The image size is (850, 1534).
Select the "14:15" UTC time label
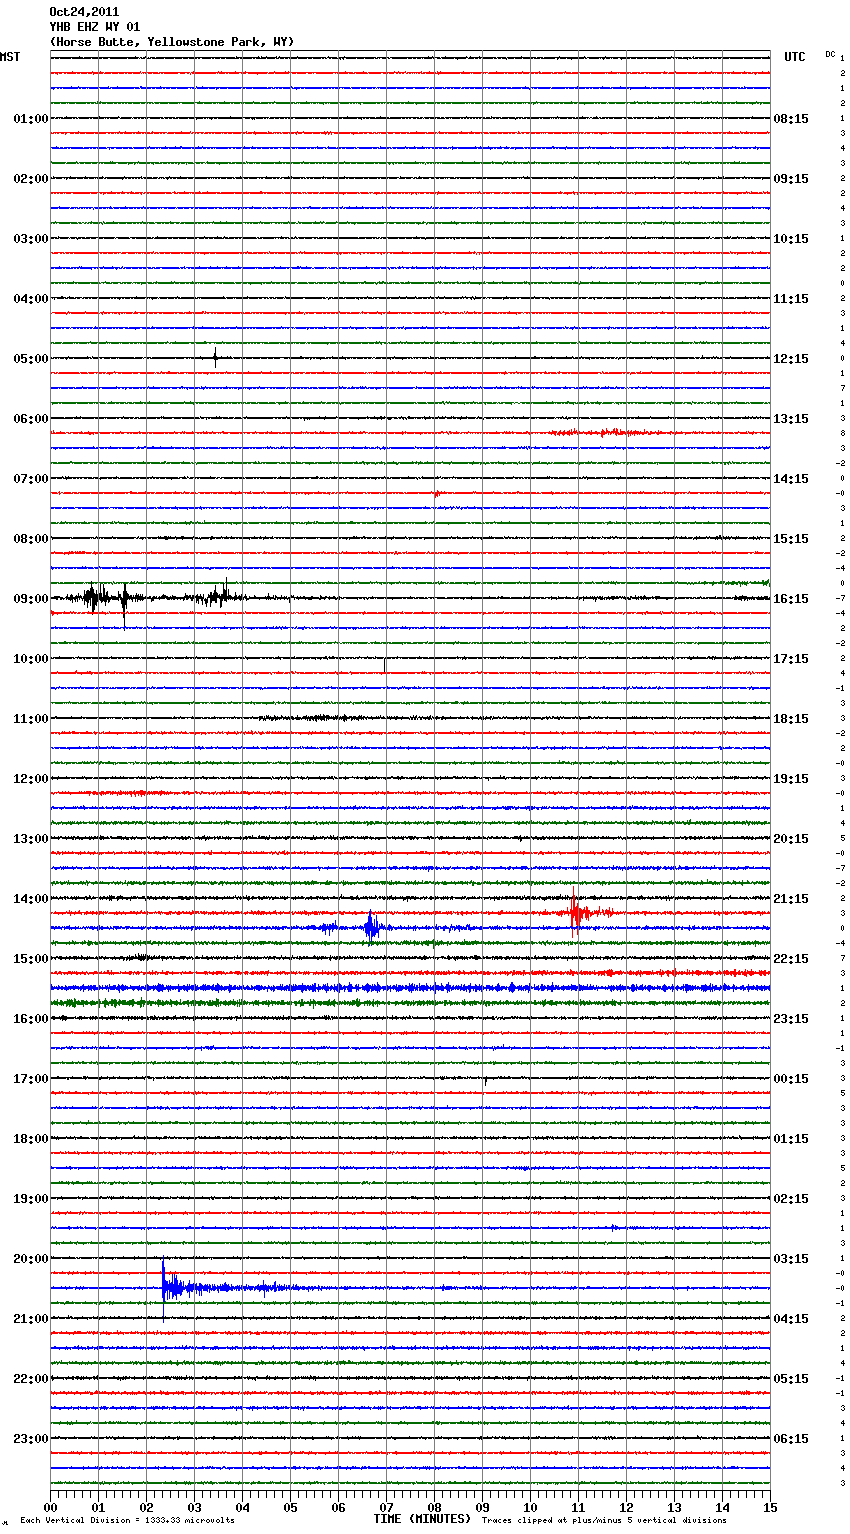pos(791,479)
